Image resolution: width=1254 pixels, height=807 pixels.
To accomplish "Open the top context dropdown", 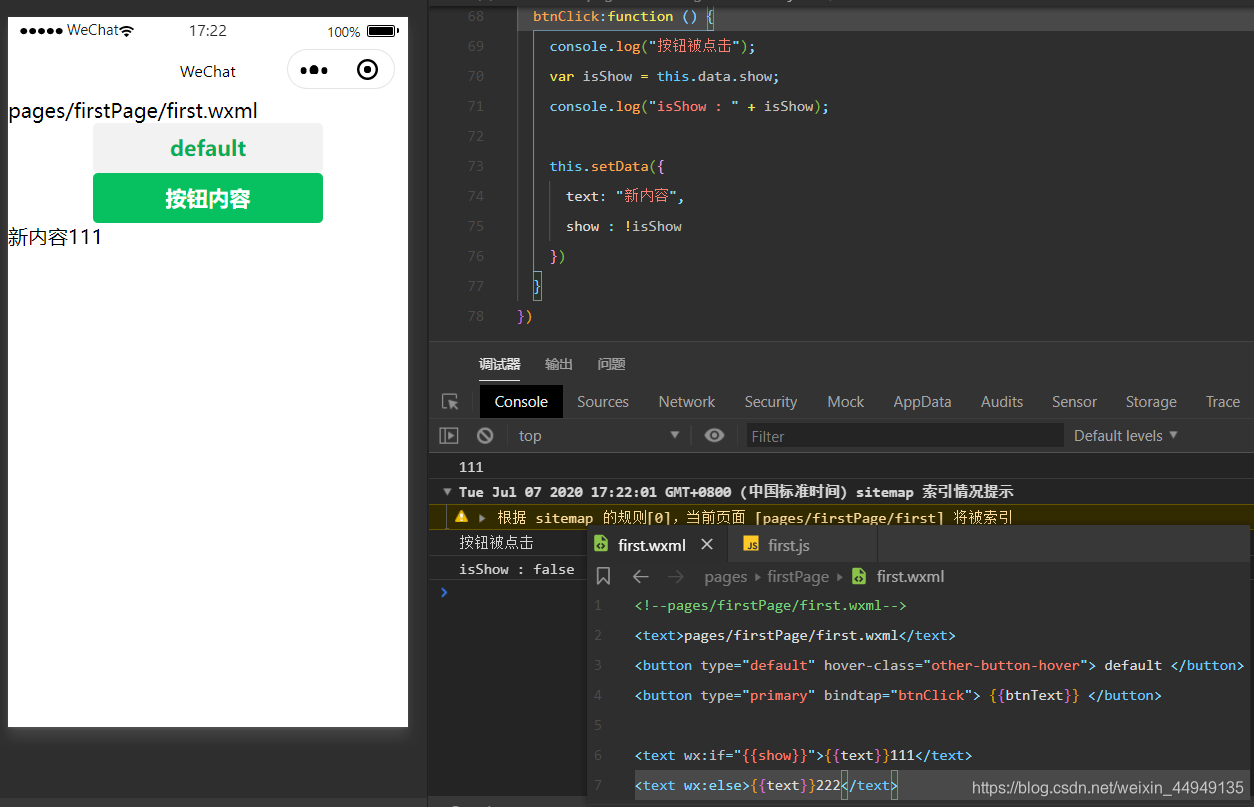I will 598,436.
